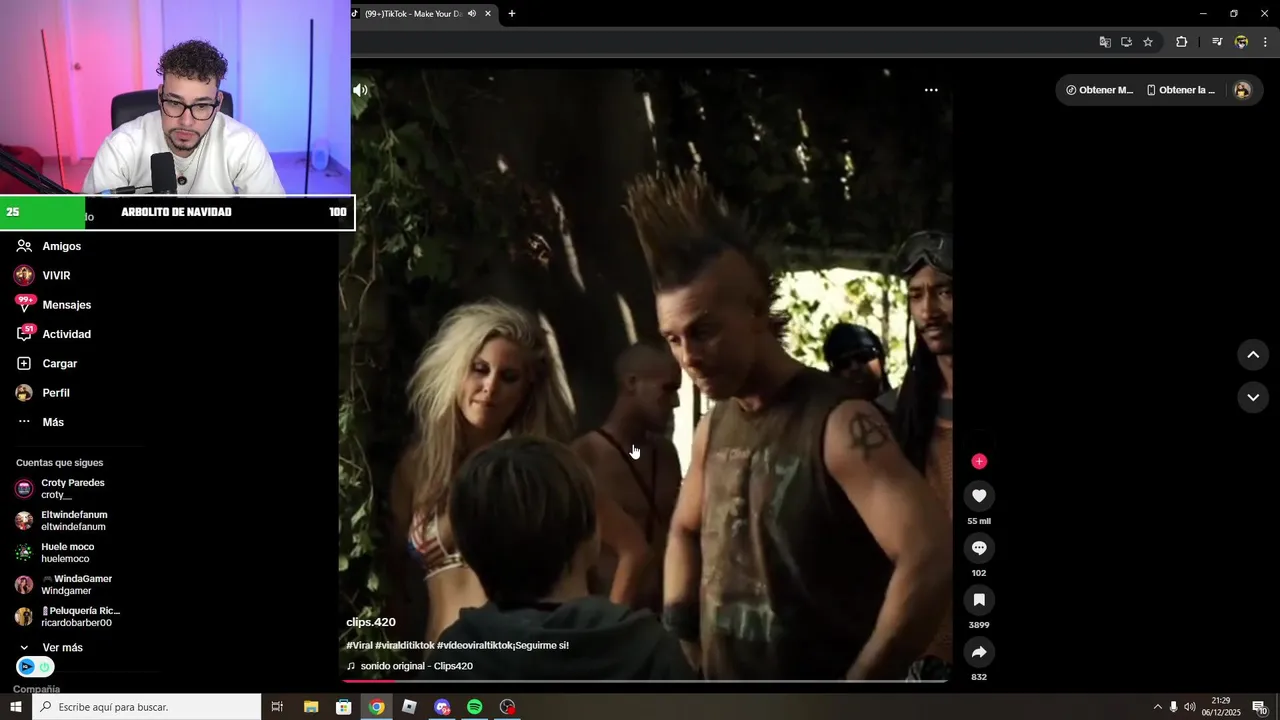Bookmark this page with the star icon

[1148, 42]
